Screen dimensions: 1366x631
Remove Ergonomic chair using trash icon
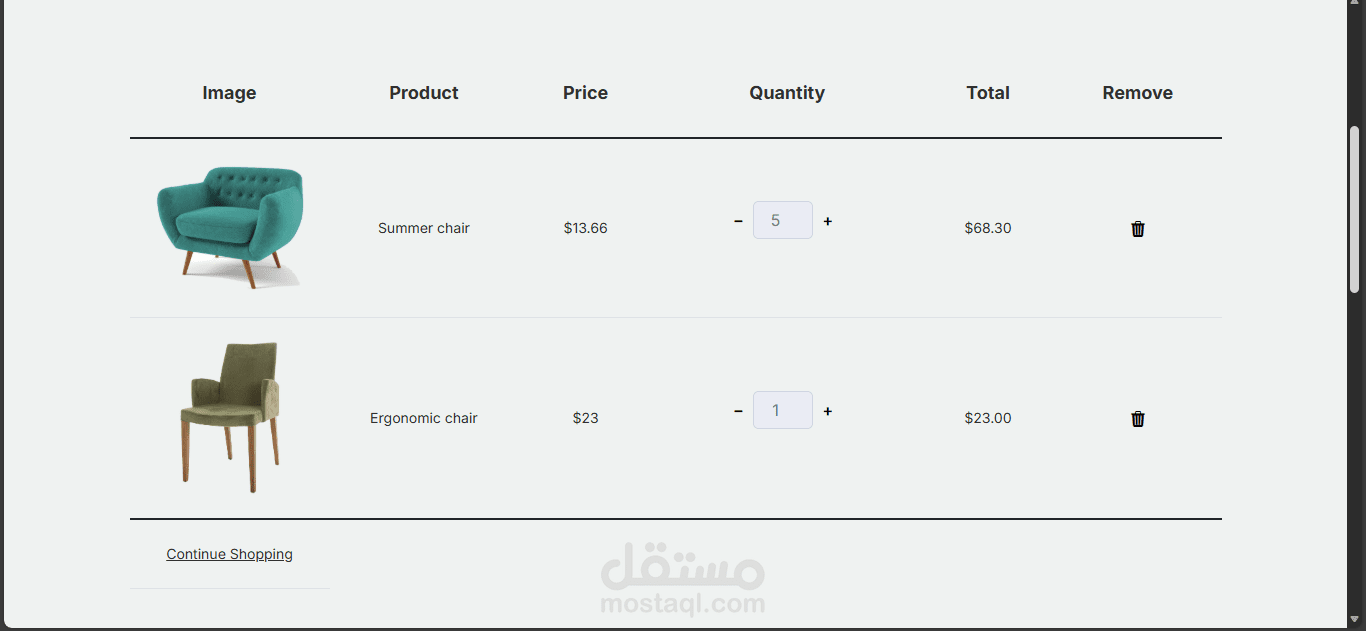[x=1137, y=419]
